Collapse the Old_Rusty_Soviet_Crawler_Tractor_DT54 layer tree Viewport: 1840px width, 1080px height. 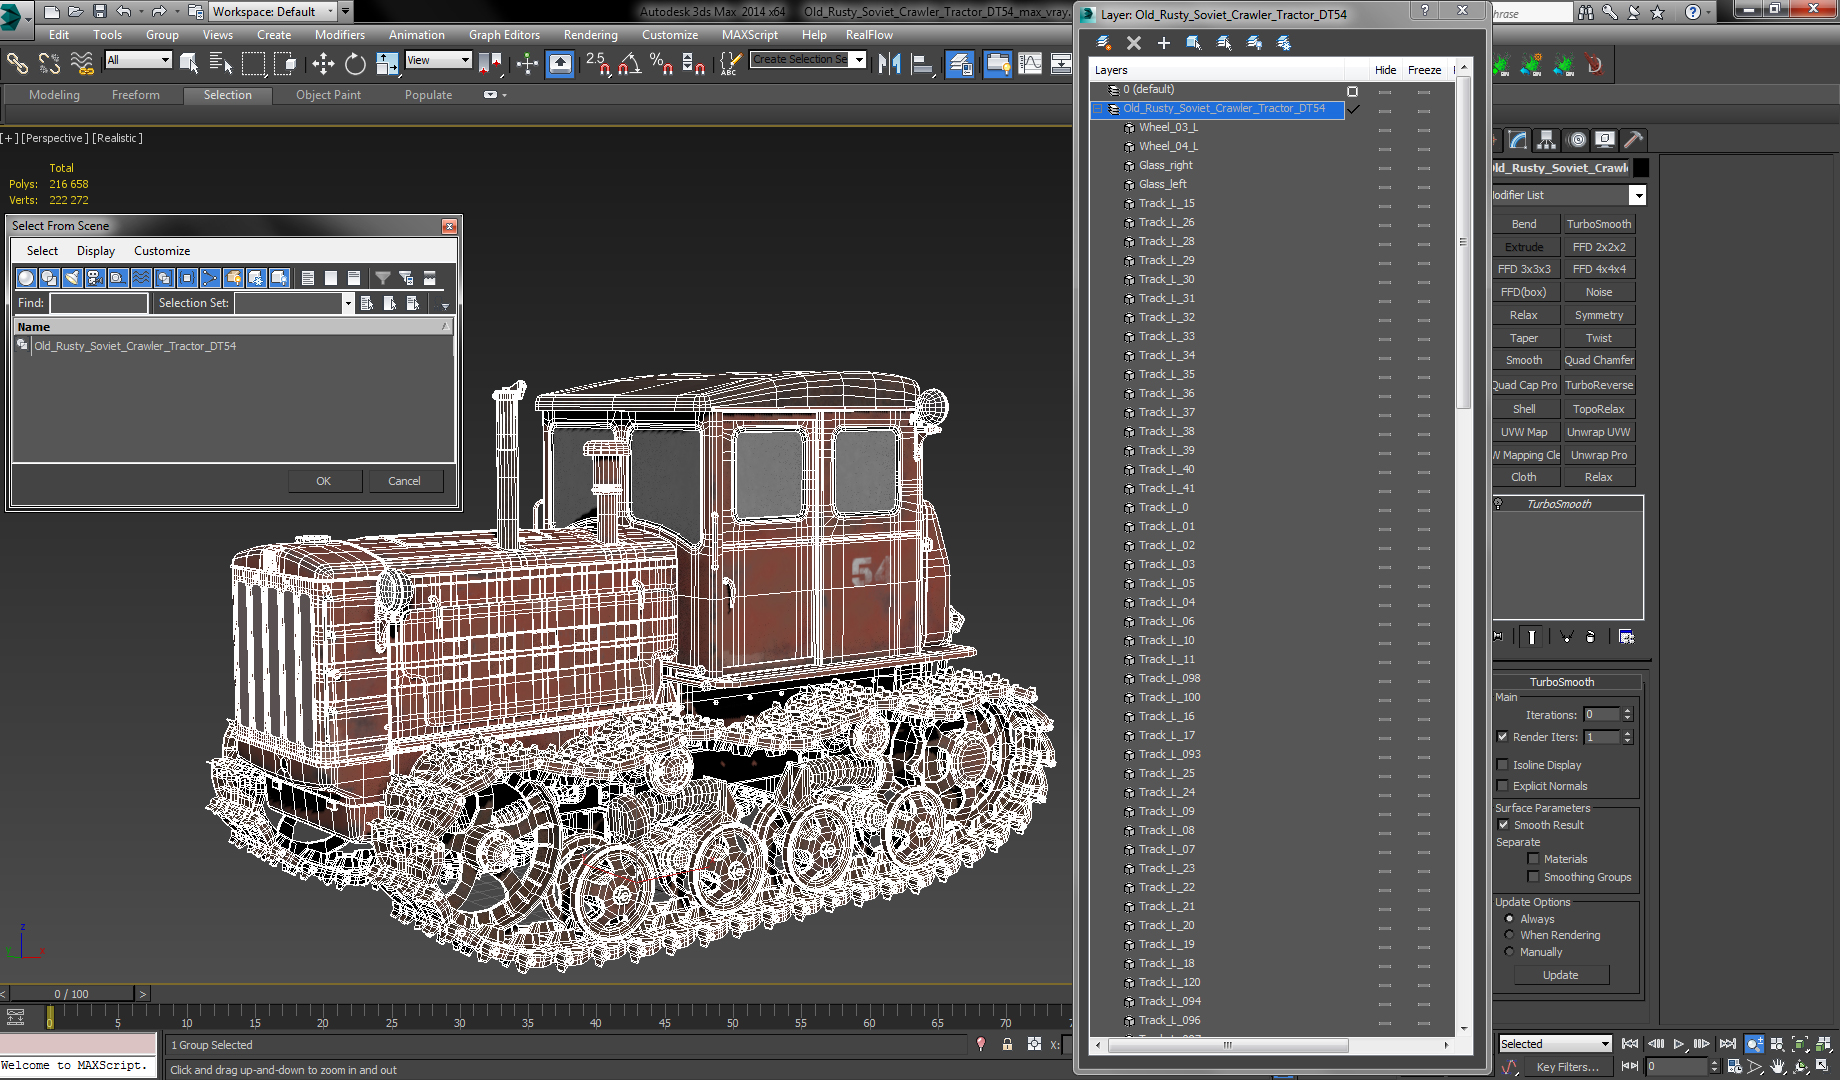(1097, 109)
